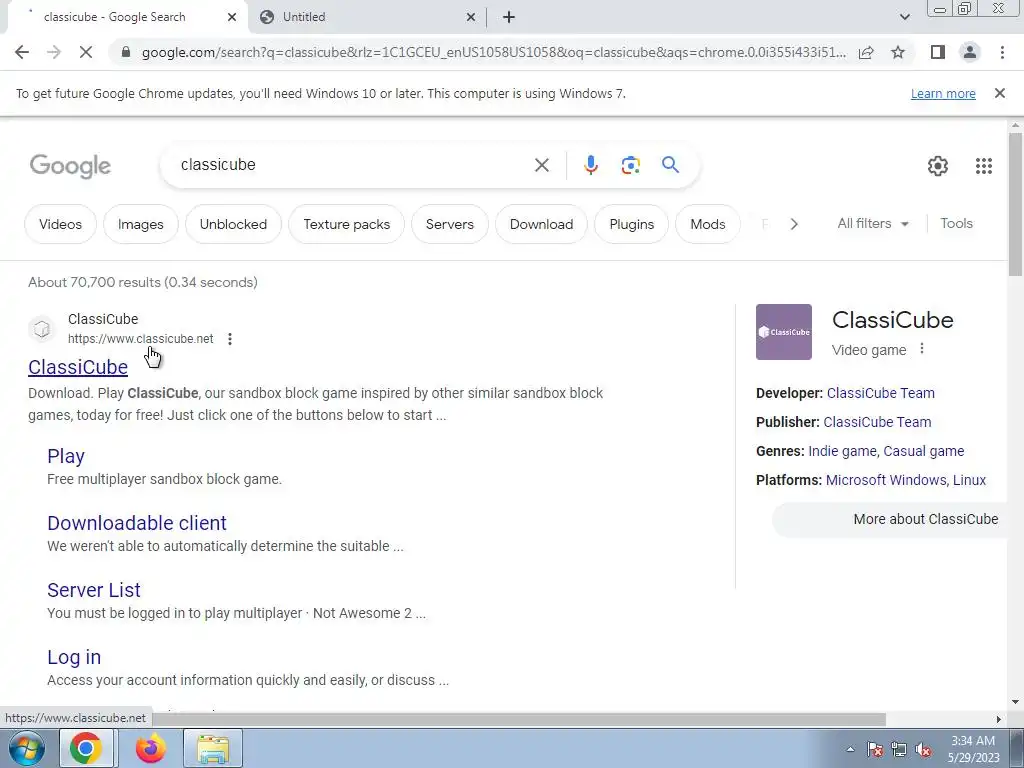Filter results by Videos
Image resolution: width=1024 pixels, height=768 pixels.
[x=60, y=224]
